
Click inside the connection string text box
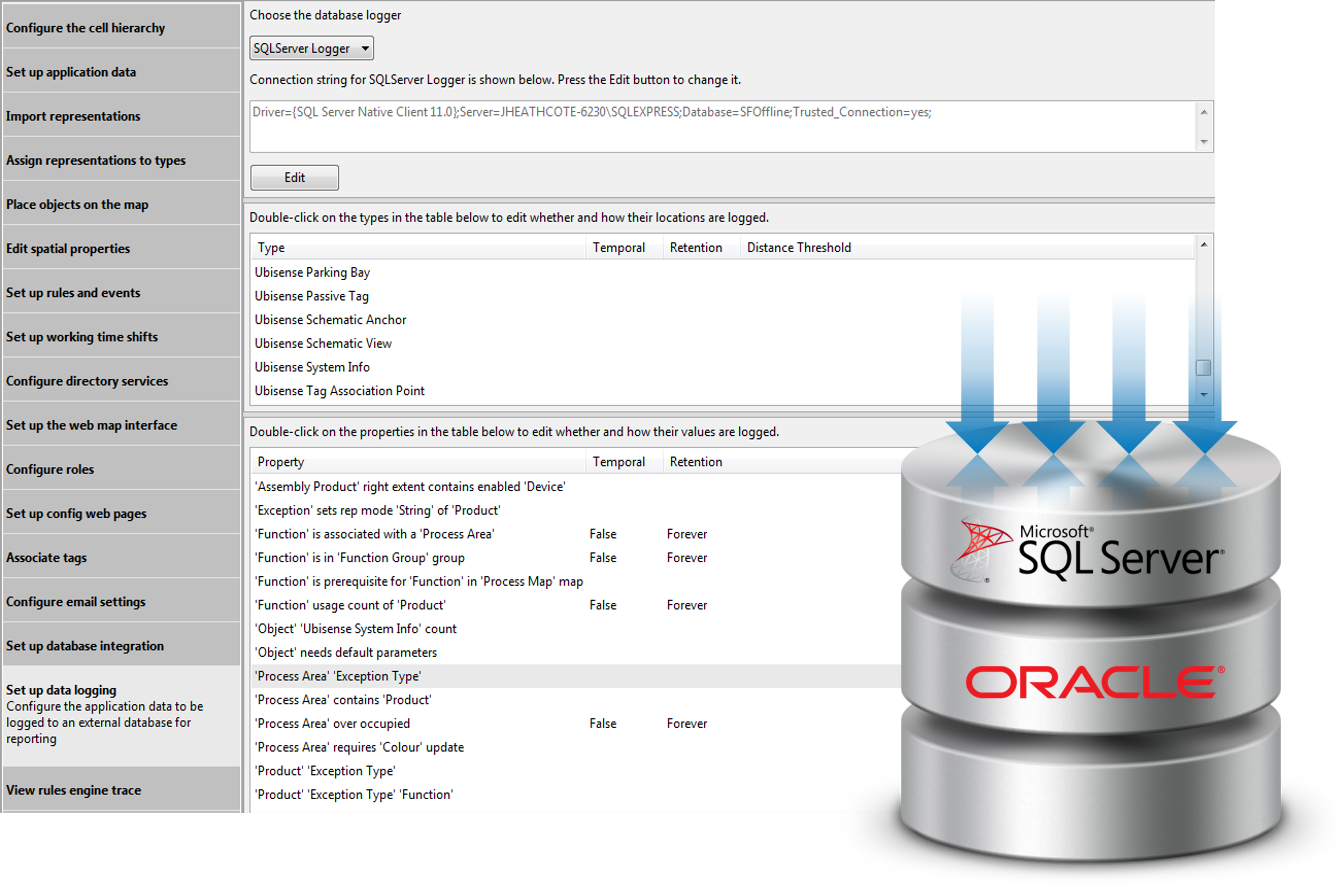point(723,126)
